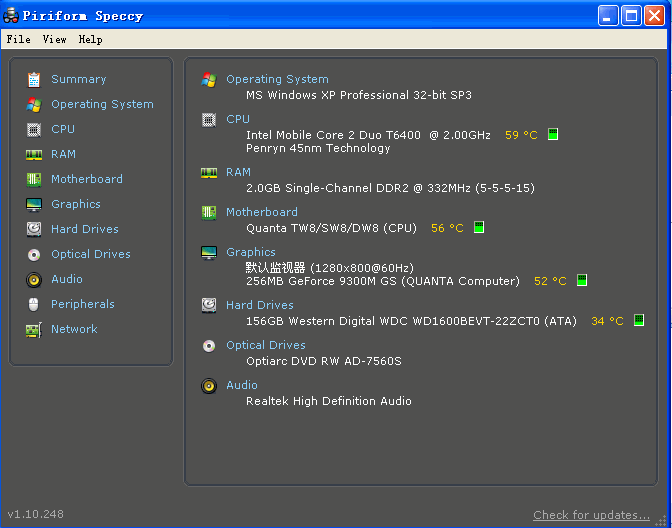Click the Optical Drives disc icon in summary panel

209,345
